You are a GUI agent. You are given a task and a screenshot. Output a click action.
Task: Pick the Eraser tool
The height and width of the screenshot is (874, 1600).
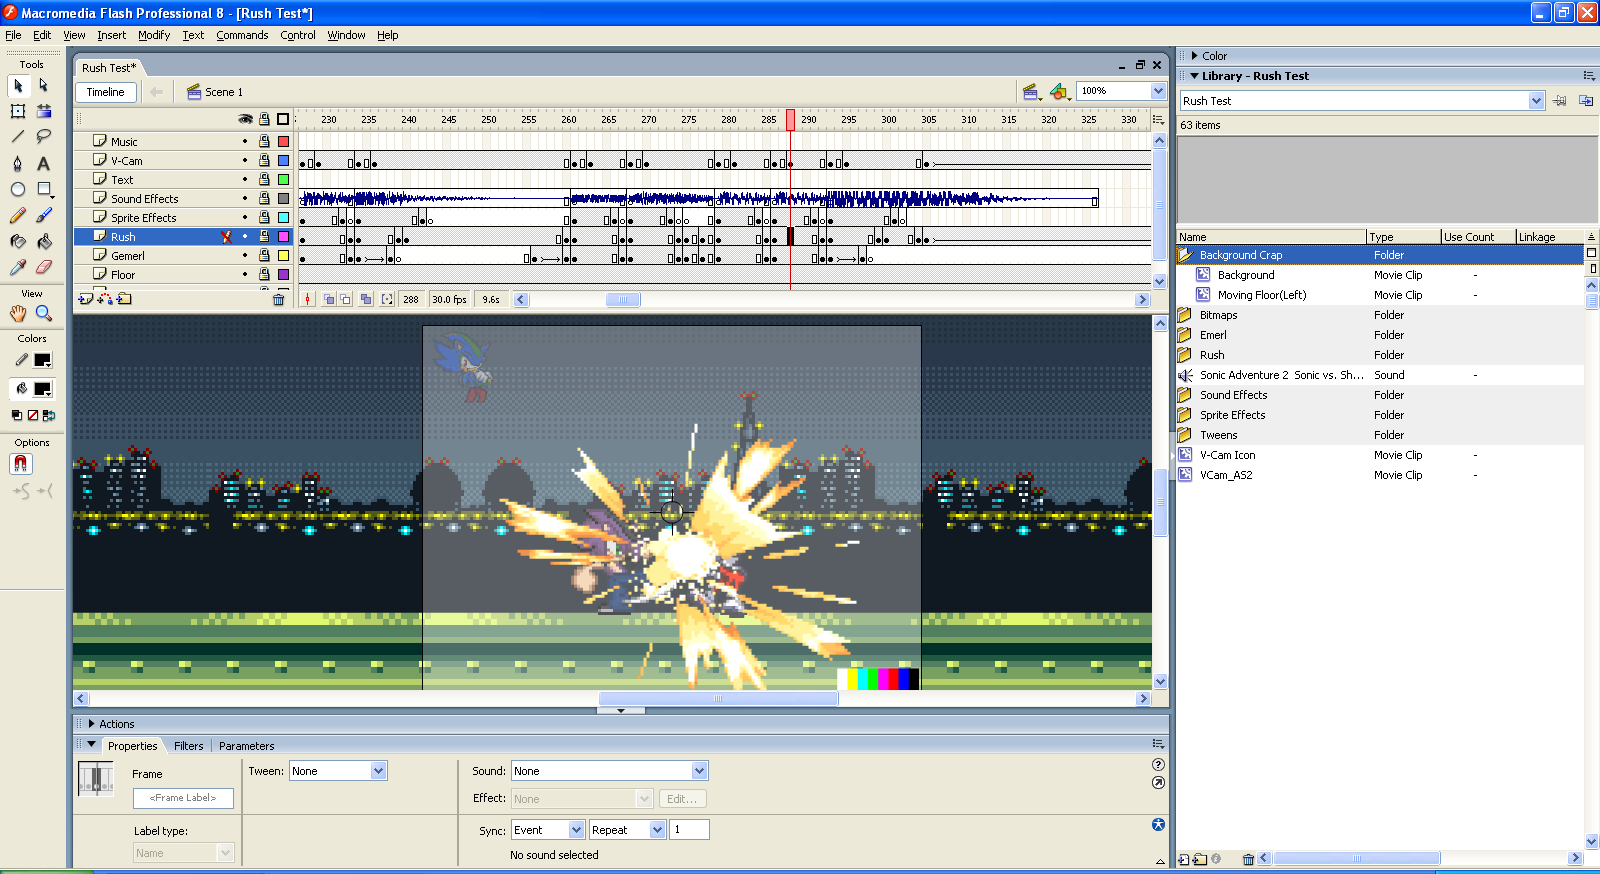pos(44,267)
